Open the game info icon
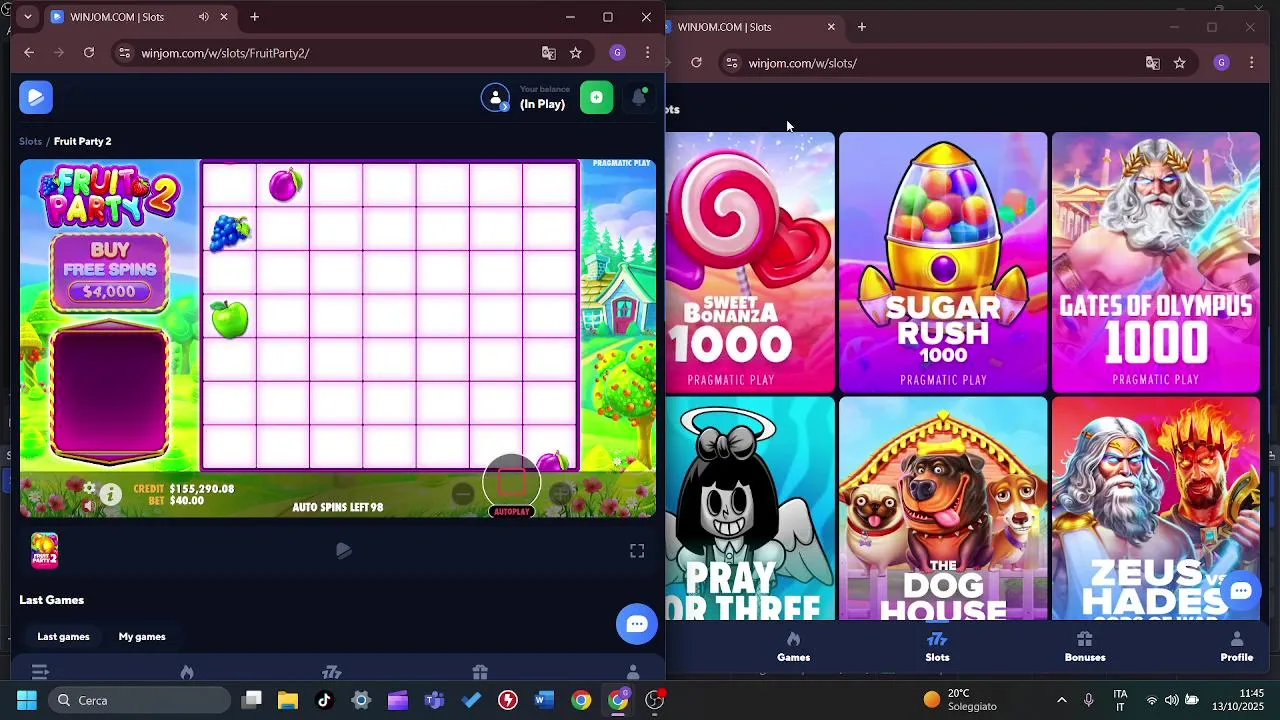 tap(110, 494)
